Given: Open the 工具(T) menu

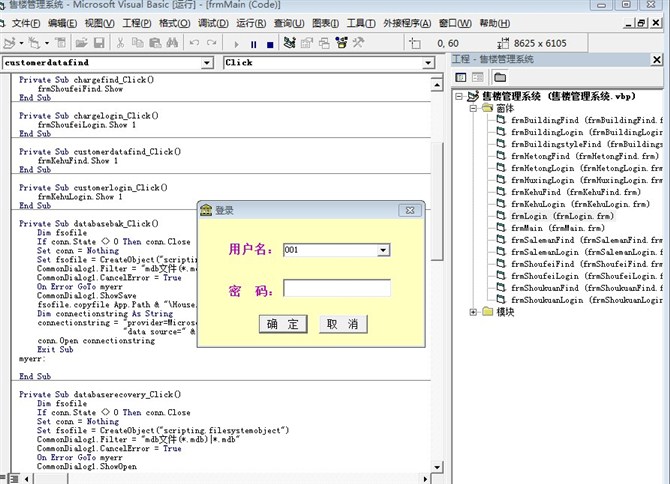Looking at the screenshot, I should pos(361,23).
